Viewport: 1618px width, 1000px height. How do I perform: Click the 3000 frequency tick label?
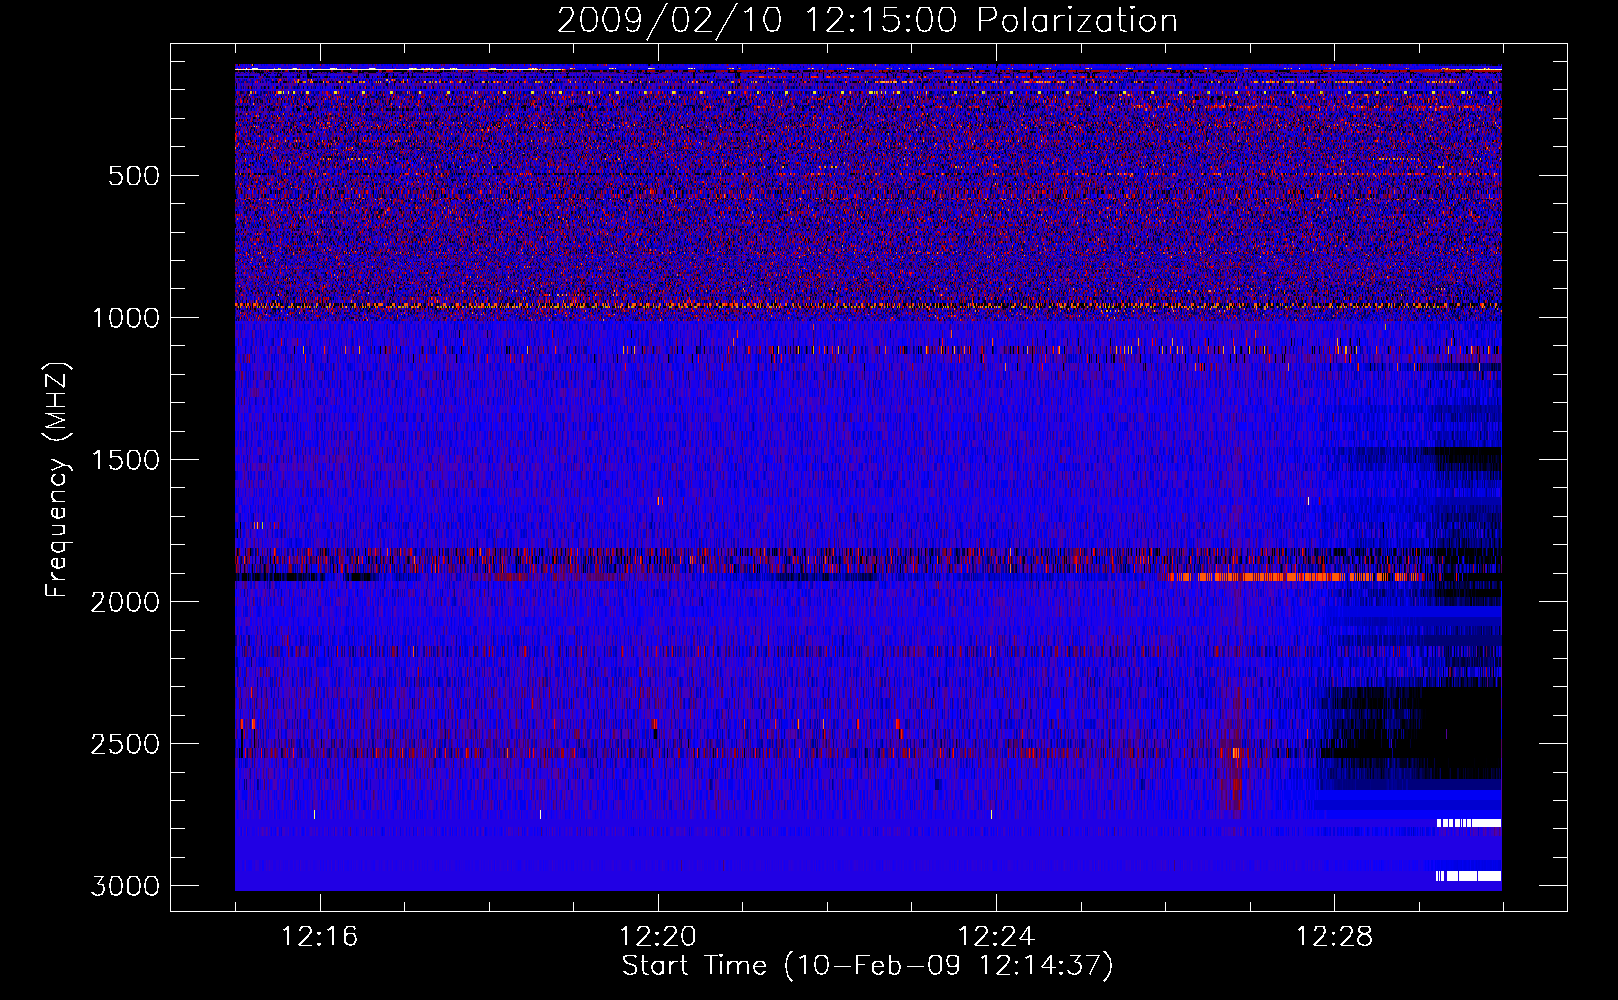(126, 886)
